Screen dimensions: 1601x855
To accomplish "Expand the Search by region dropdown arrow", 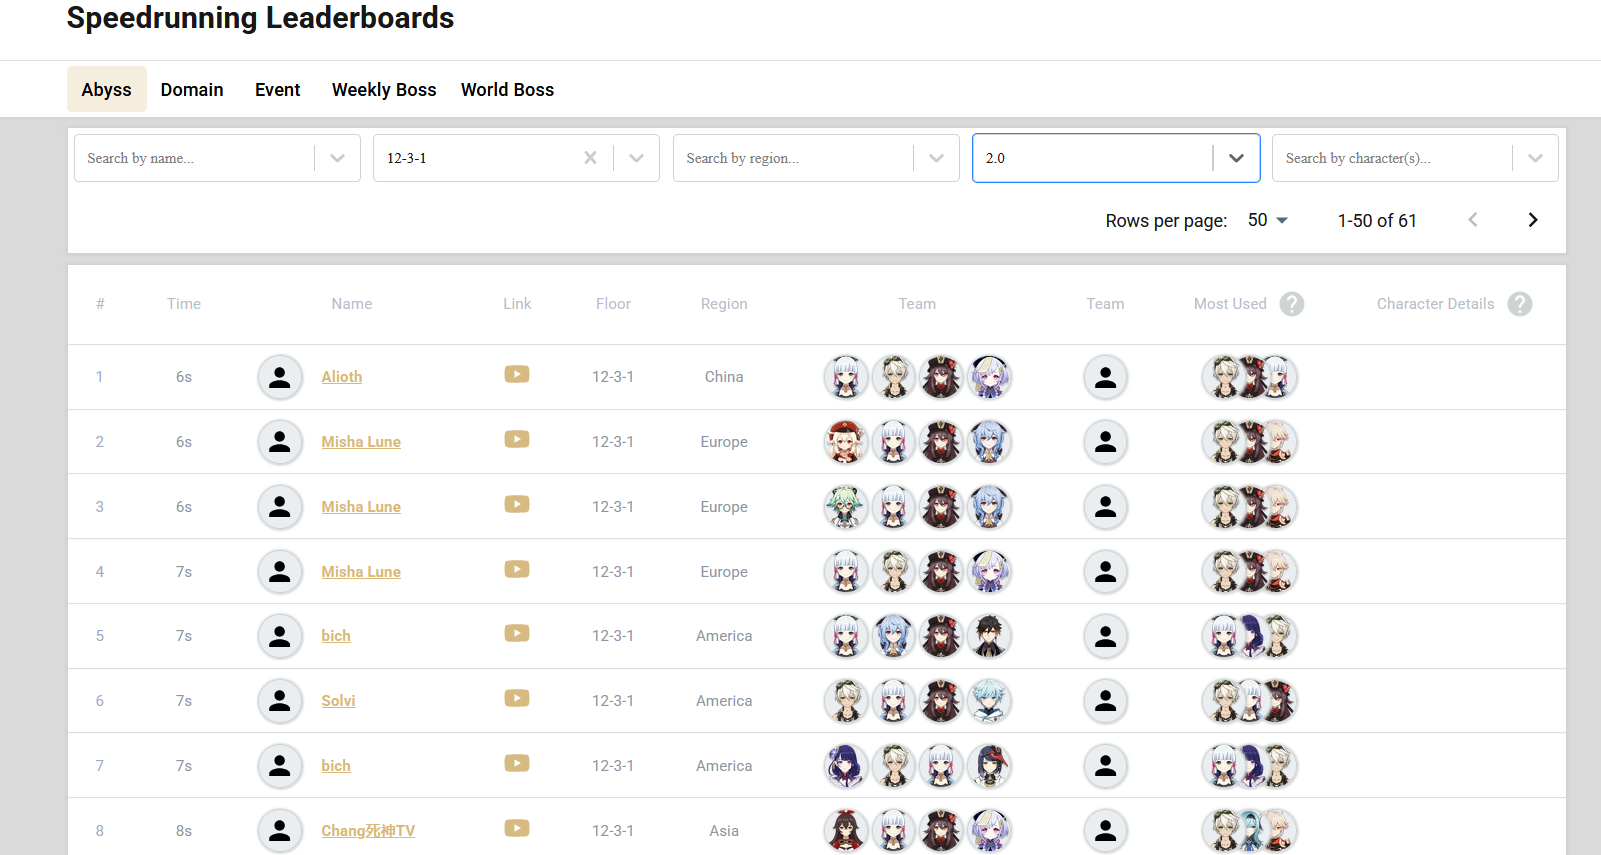I will pyautogui.click(x=936, y=158).
